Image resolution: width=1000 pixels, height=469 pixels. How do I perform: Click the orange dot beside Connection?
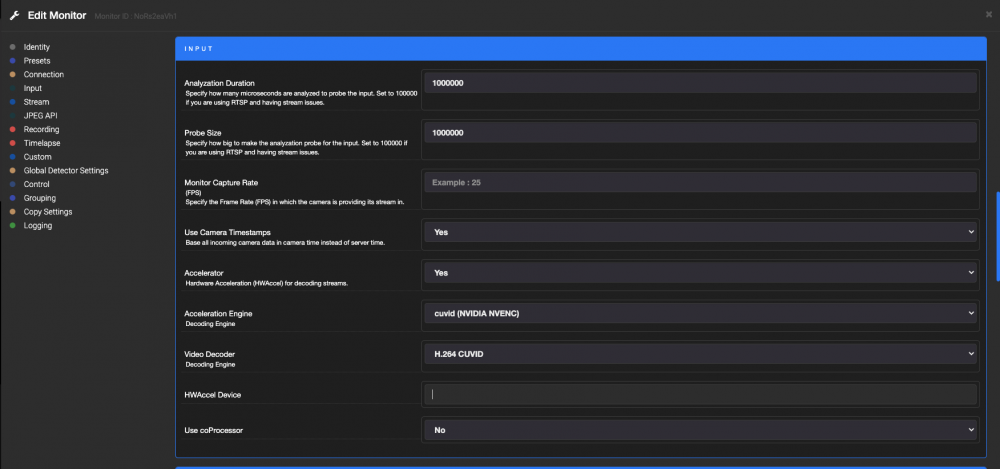13,75
